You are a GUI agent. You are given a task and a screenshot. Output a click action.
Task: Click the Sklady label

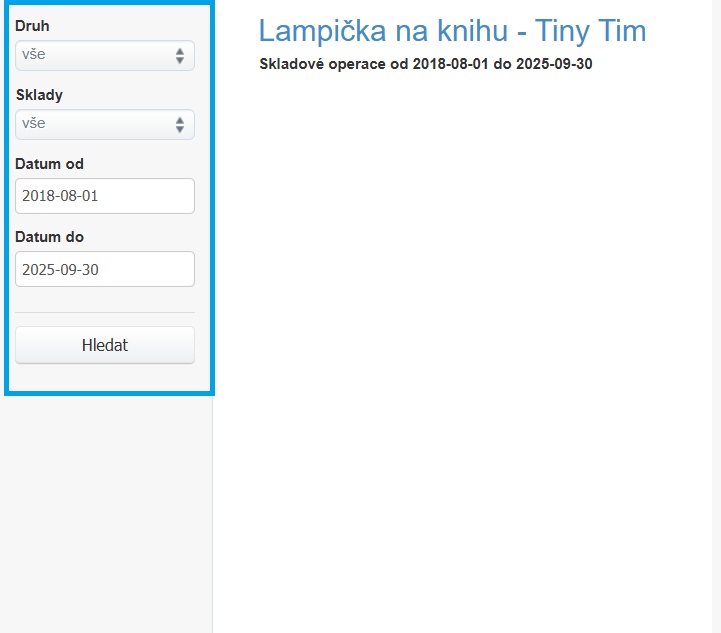click(39, 95)
